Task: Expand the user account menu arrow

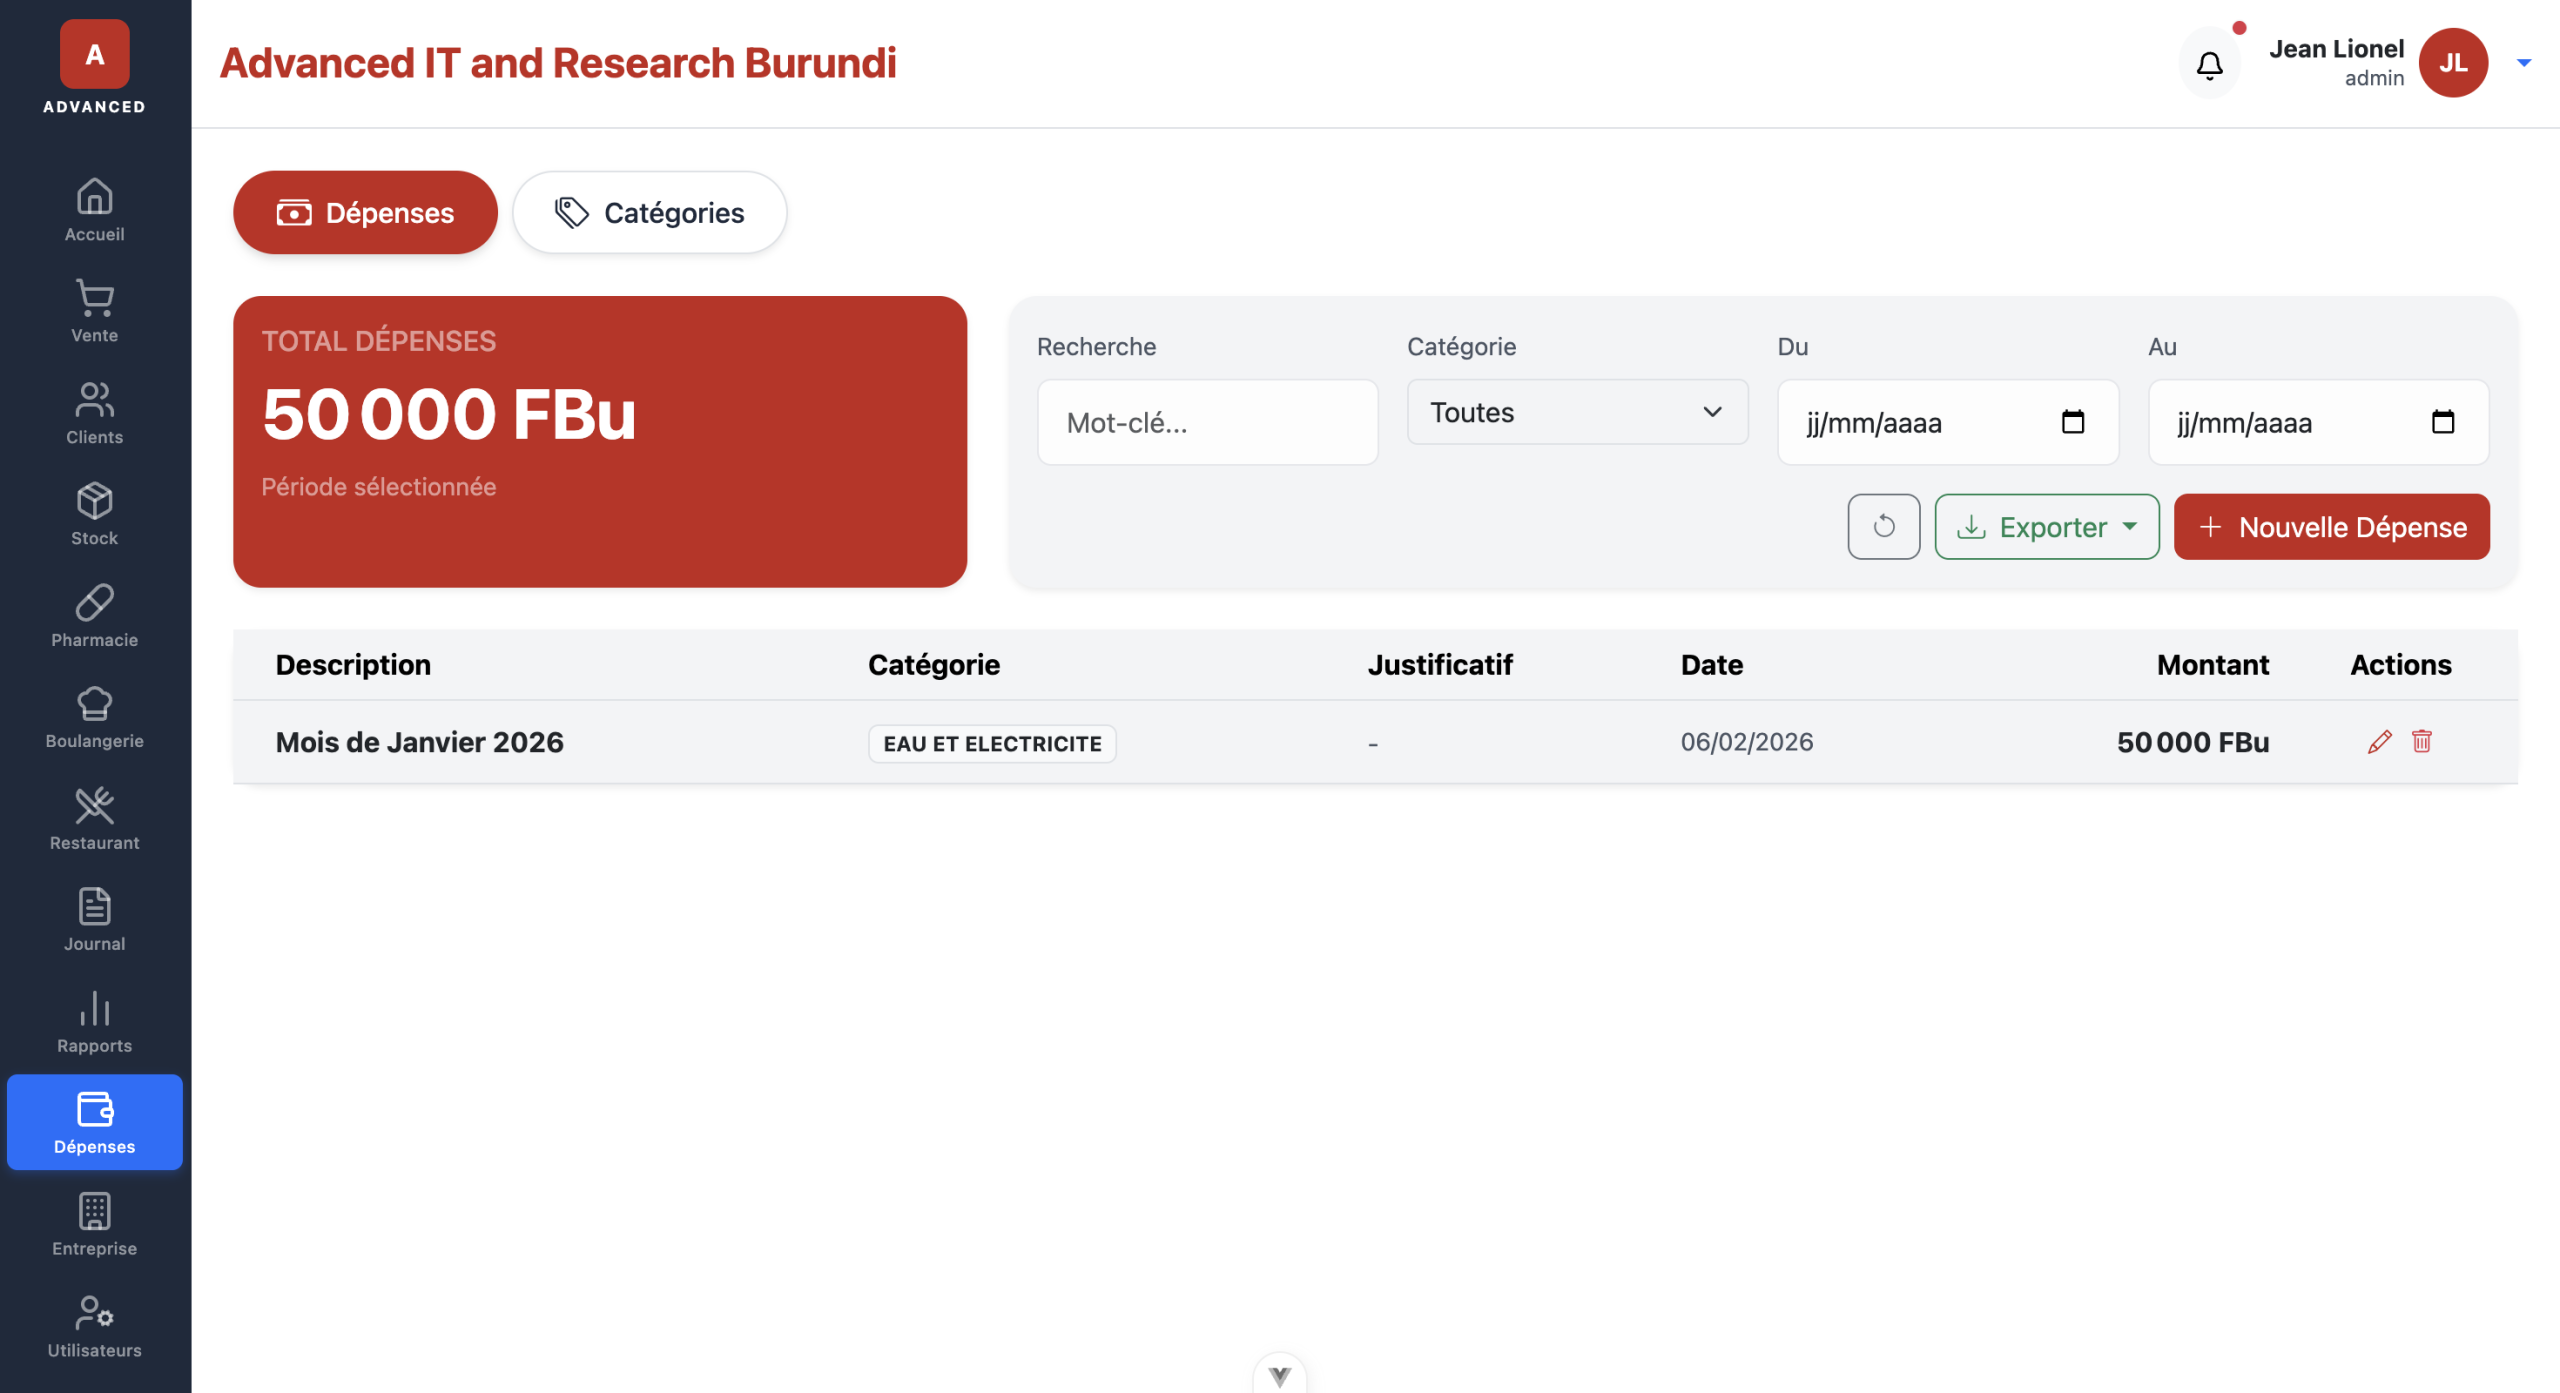Action: (x=2523, y=63)
